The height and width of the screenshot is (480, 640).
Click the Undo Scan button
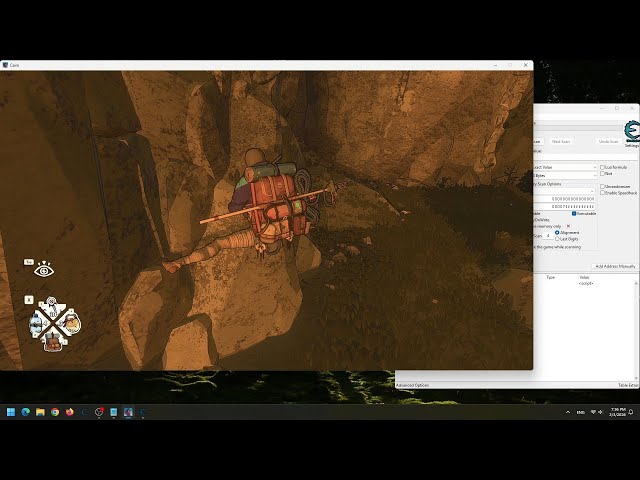click(x=608, y=142)
